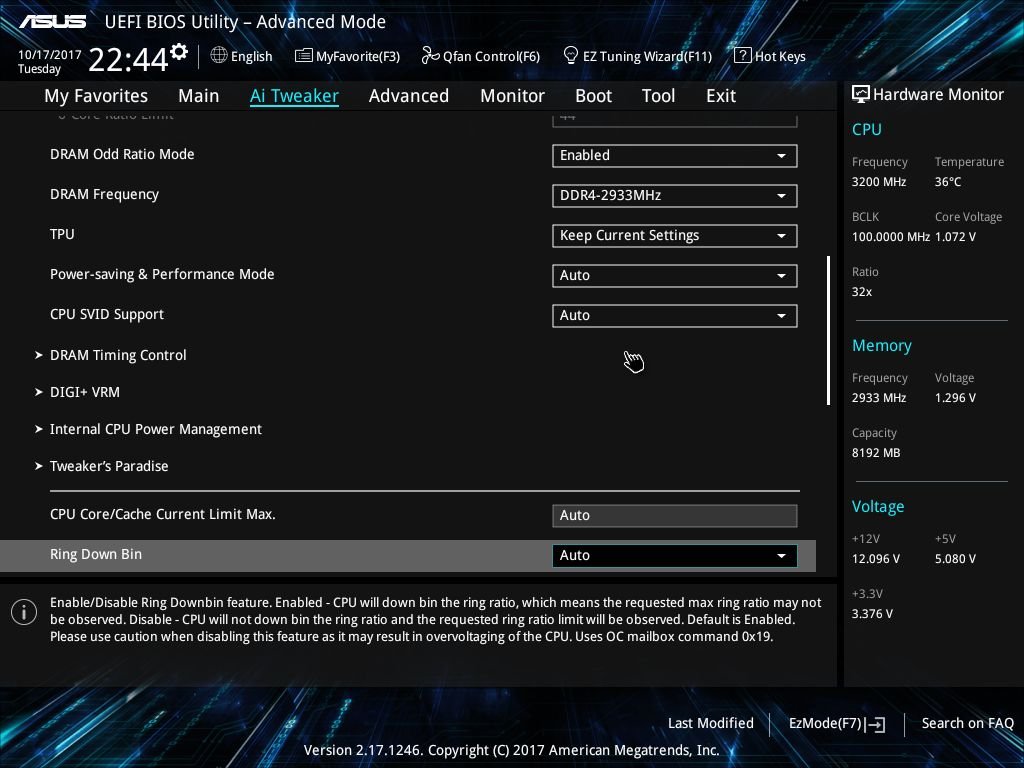1024x768 pixels.
Task: Click the CPU ratio 32x value
Action: point(862,292)
